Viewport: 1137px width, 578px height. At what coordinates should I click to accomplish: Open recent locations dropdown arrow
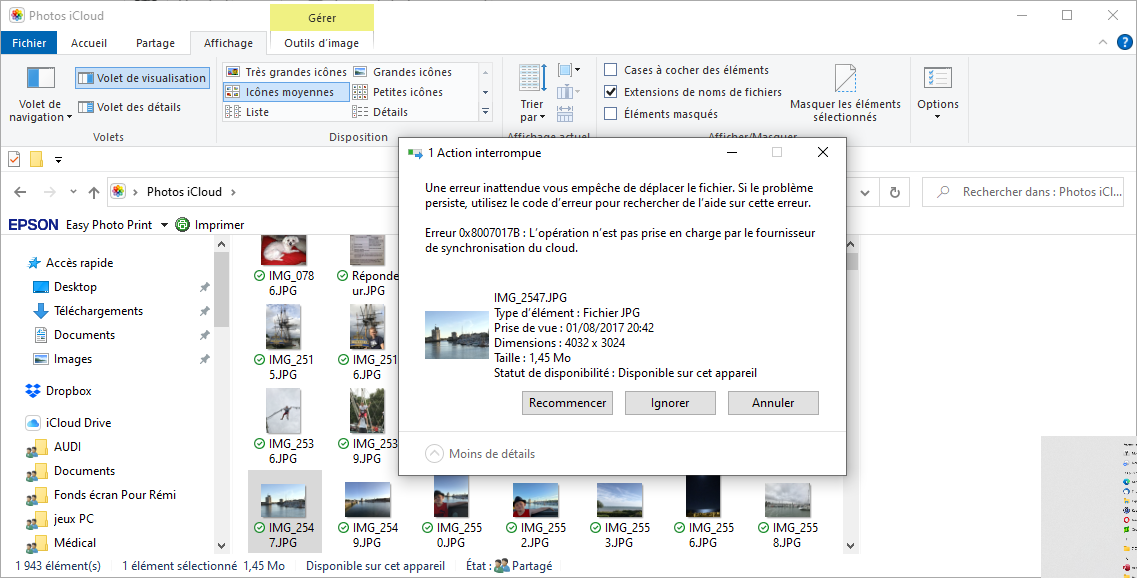tap(73, 192)
